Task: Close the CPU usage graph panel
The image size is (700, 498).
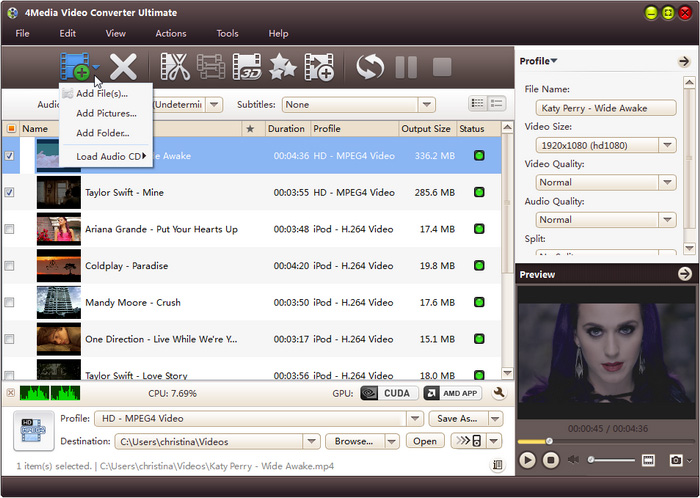Action: point(11,393)
